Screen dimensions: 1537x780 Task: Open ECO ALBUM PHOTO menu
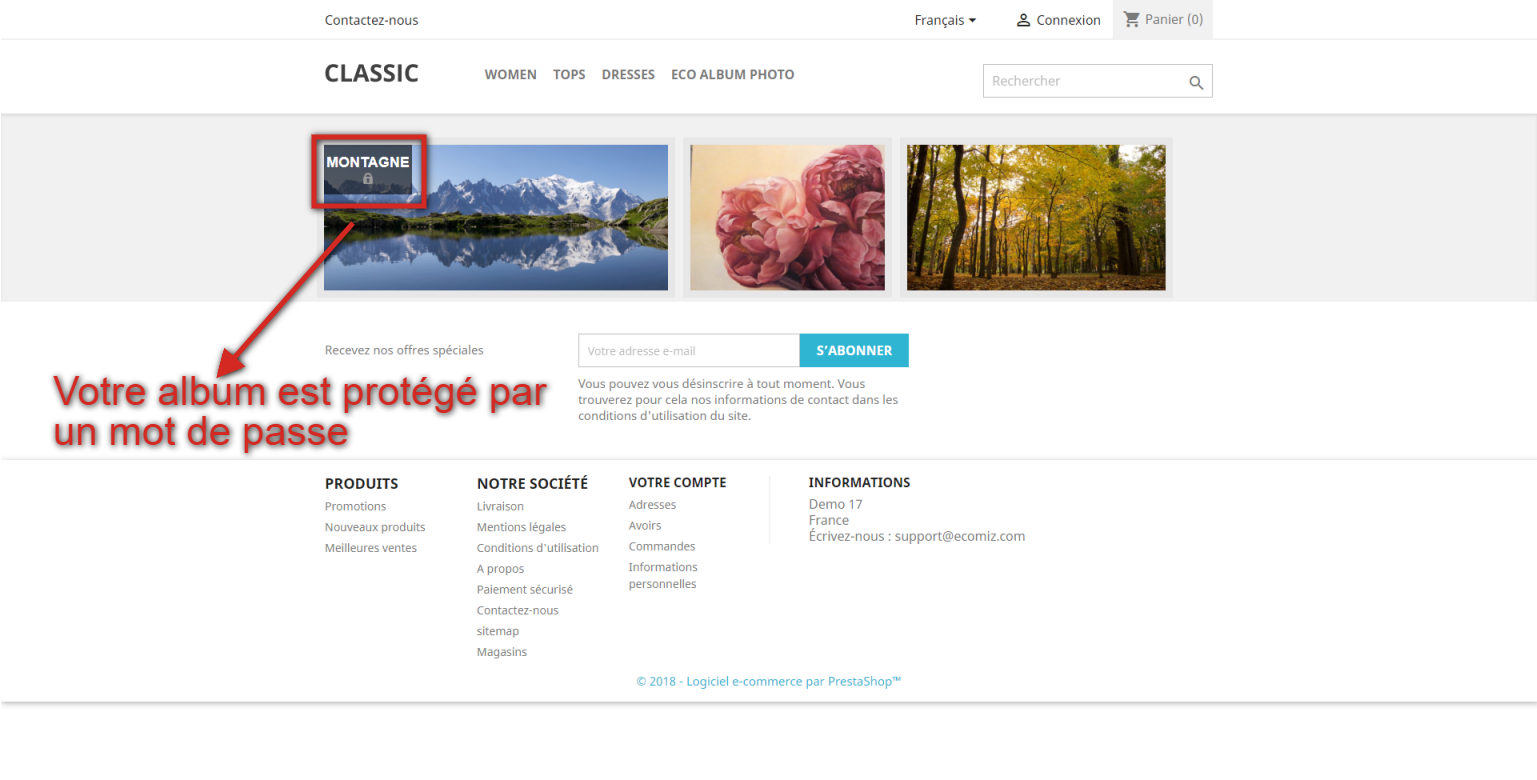click(733, 74)
